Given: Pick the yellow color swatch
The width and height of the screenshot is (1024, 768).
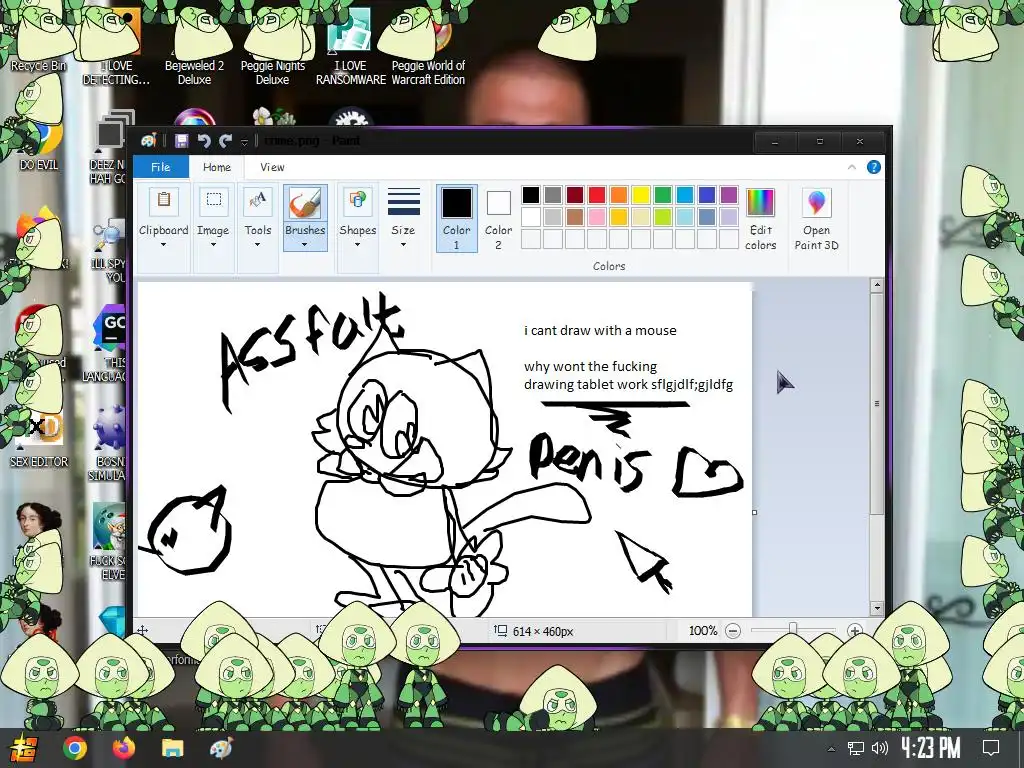Looking at the screenshot, I should (641, 195).
